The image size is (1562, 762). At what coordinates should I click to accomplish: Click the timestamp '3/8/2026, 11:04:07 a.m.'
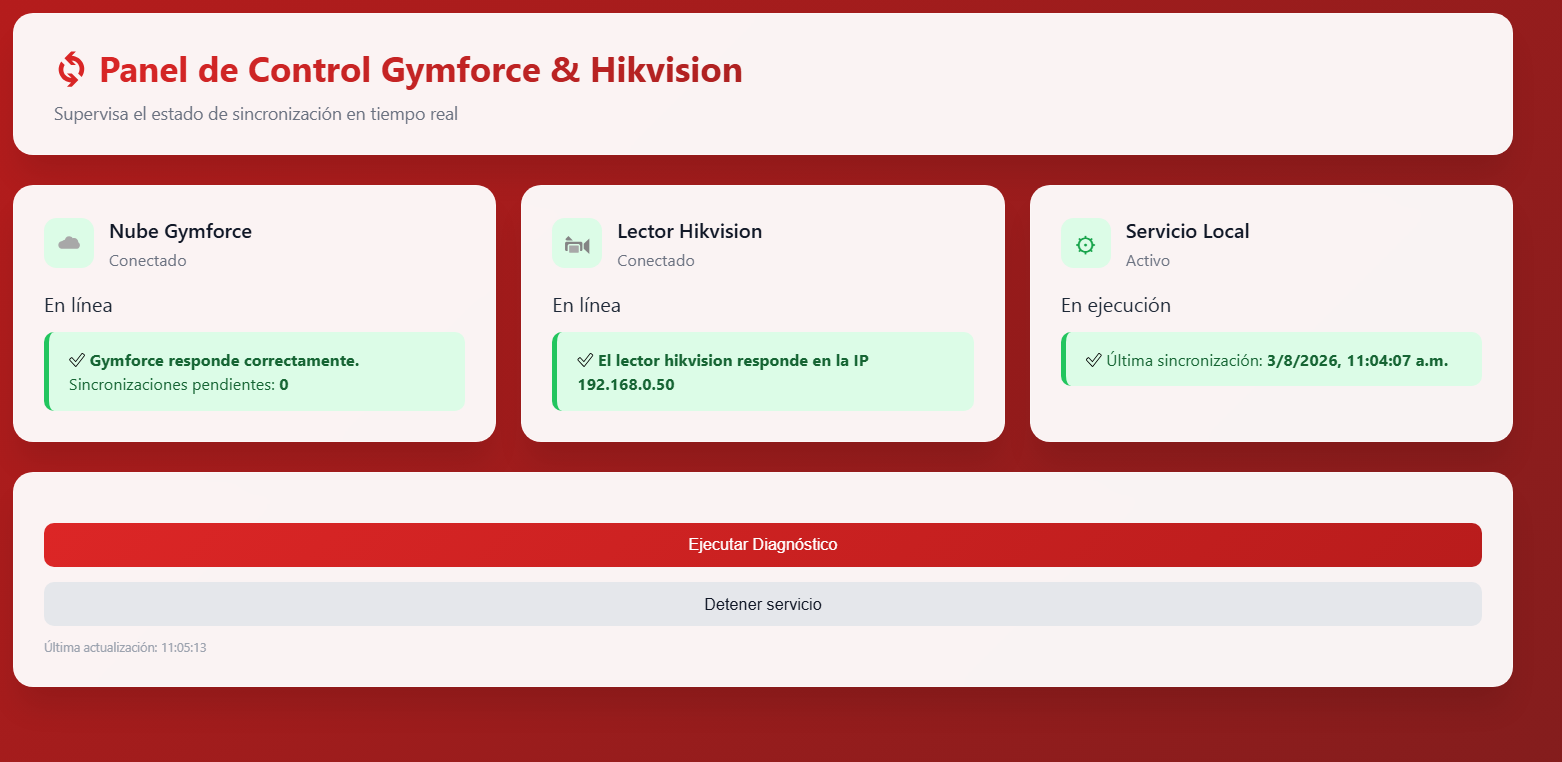1357,360
